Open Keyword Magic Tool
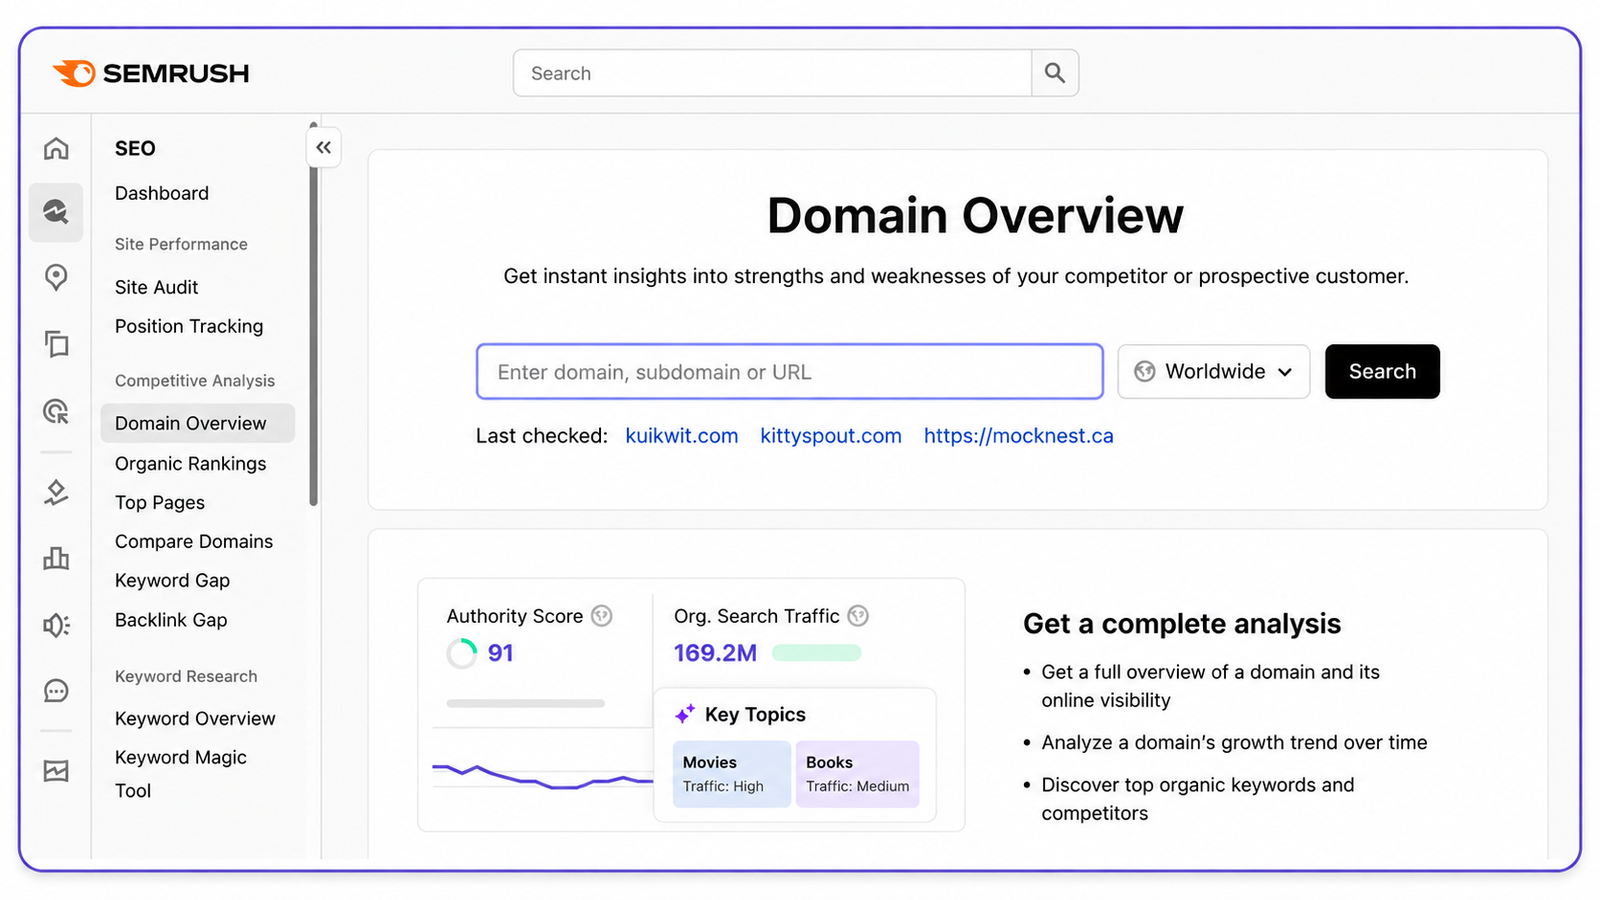 (x=181, y=774)
